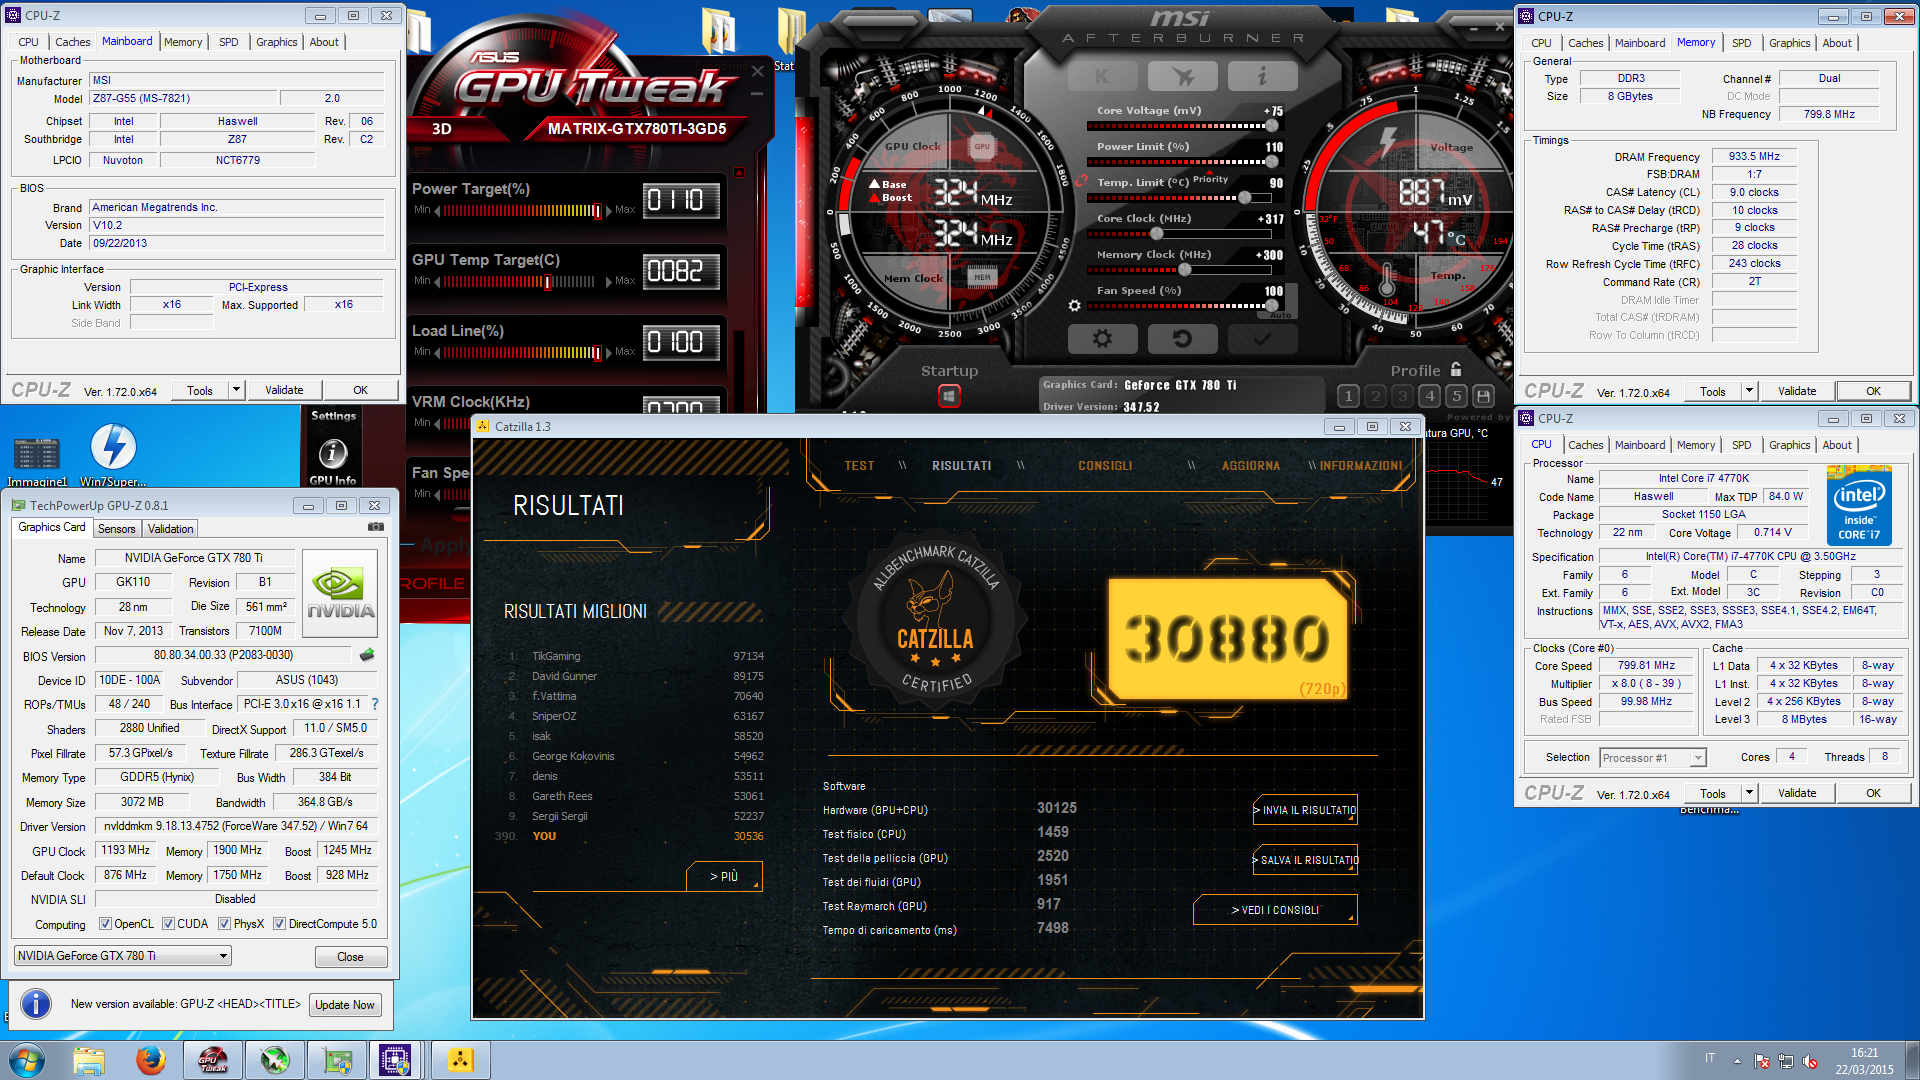Open the SPD tab in the Mainboard CPU-Z window
The image size is (1920, 1080).
(228, 42)
